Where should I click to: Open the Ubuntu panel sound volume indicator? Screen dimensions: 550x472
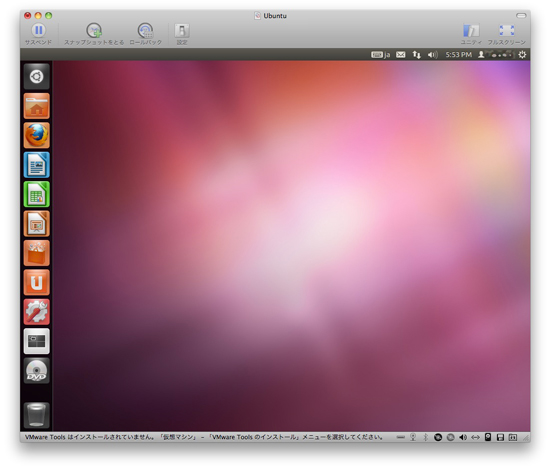coord(432,55)
